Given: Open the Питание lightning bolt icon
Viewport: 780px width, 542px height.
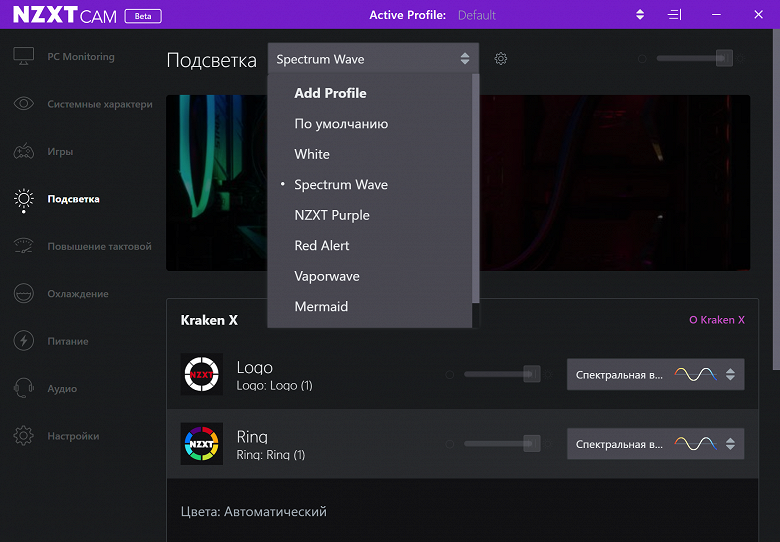Looking at the screenshot, I should pos(24,341).
